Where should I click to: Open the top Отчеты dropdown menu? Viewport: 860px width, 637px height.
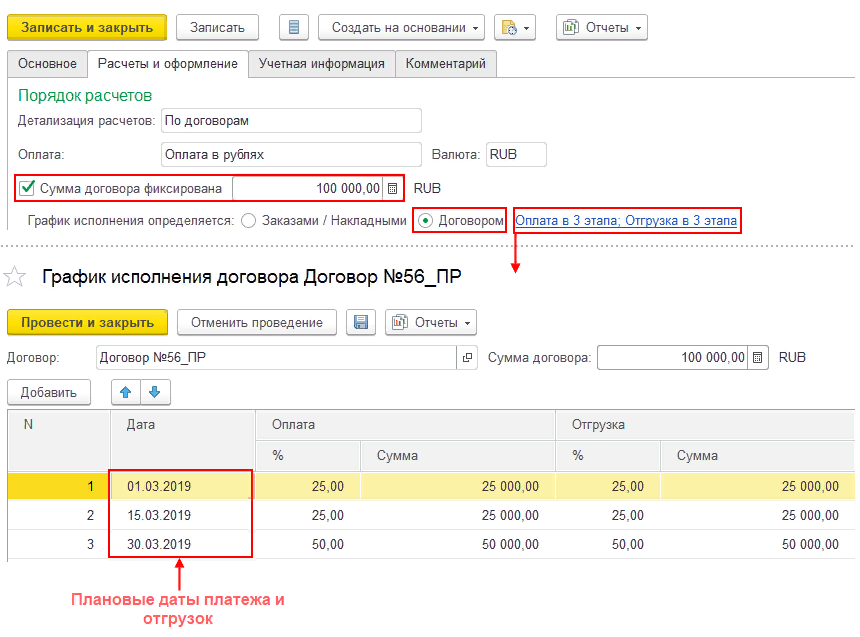(601, 27)
